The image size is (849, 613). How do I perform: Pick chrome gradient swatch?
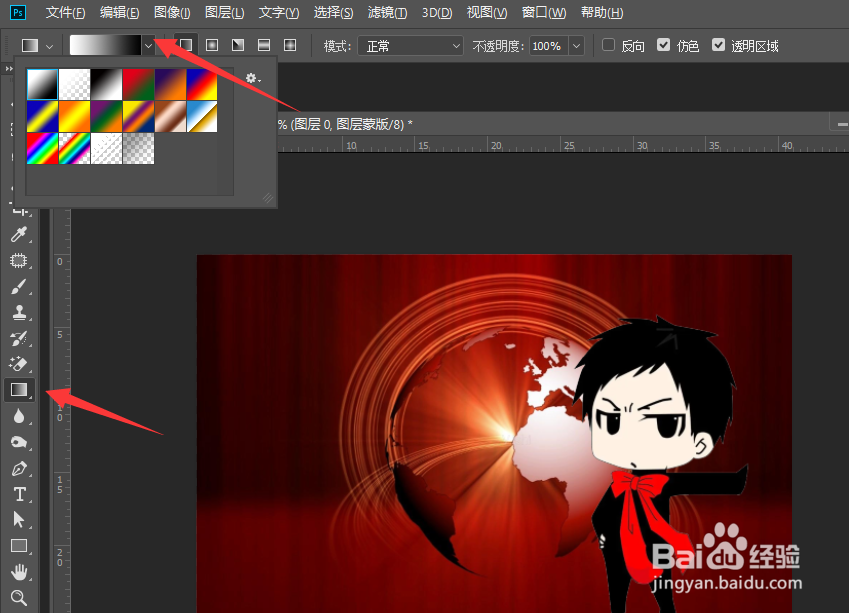pos(202,116)
